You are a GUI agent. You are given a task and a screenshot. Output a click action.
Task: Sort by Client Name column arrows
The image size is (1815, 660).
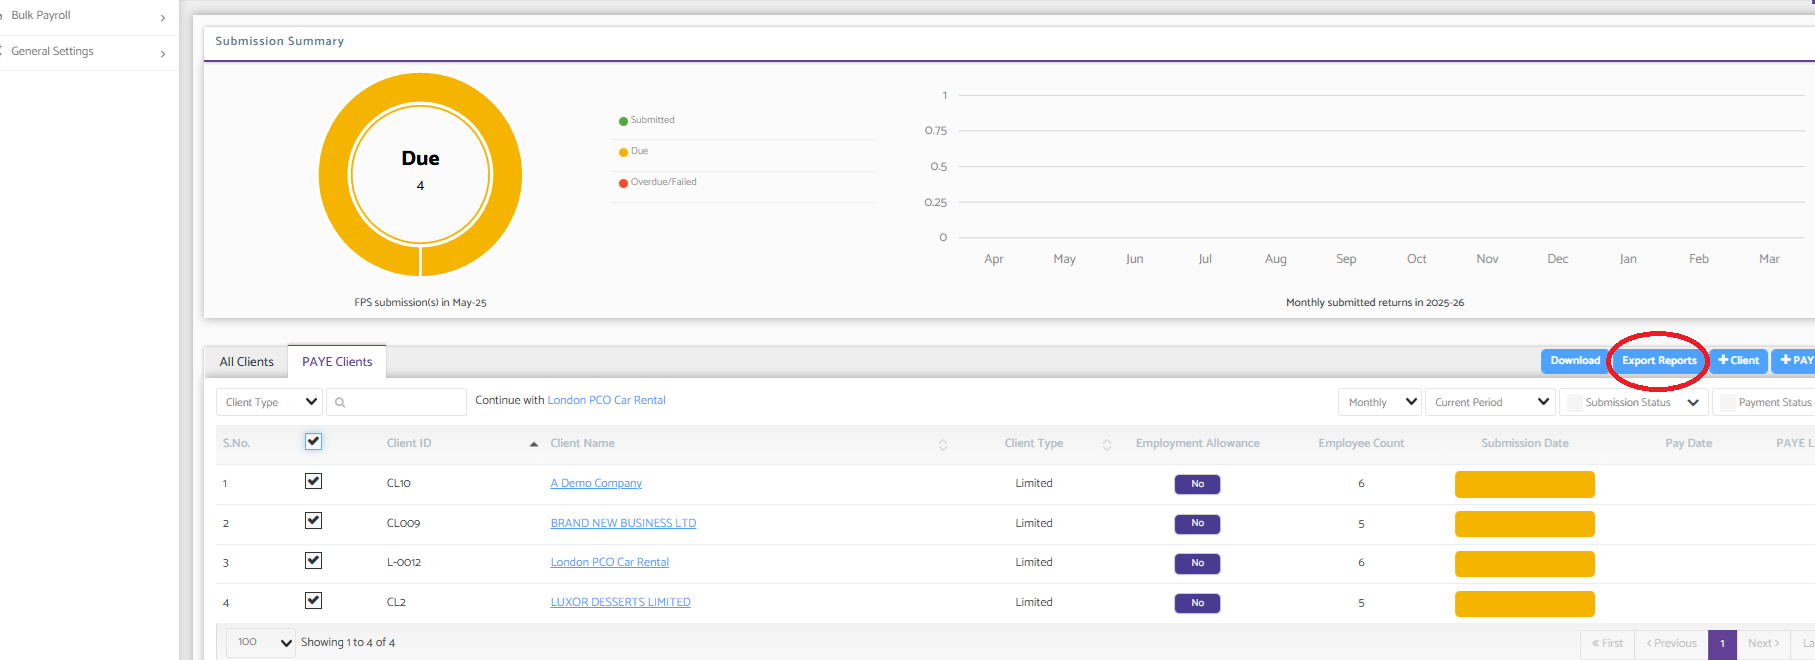point(943,445)
